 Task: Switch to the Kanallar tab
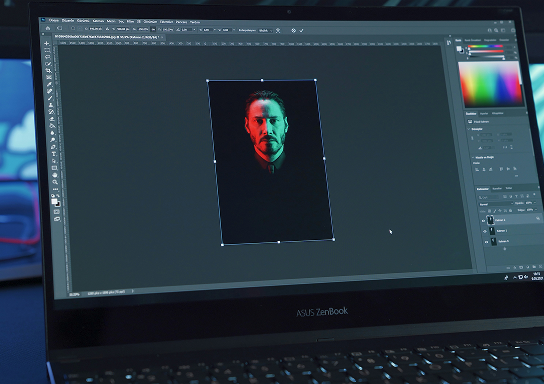point(497,188)
